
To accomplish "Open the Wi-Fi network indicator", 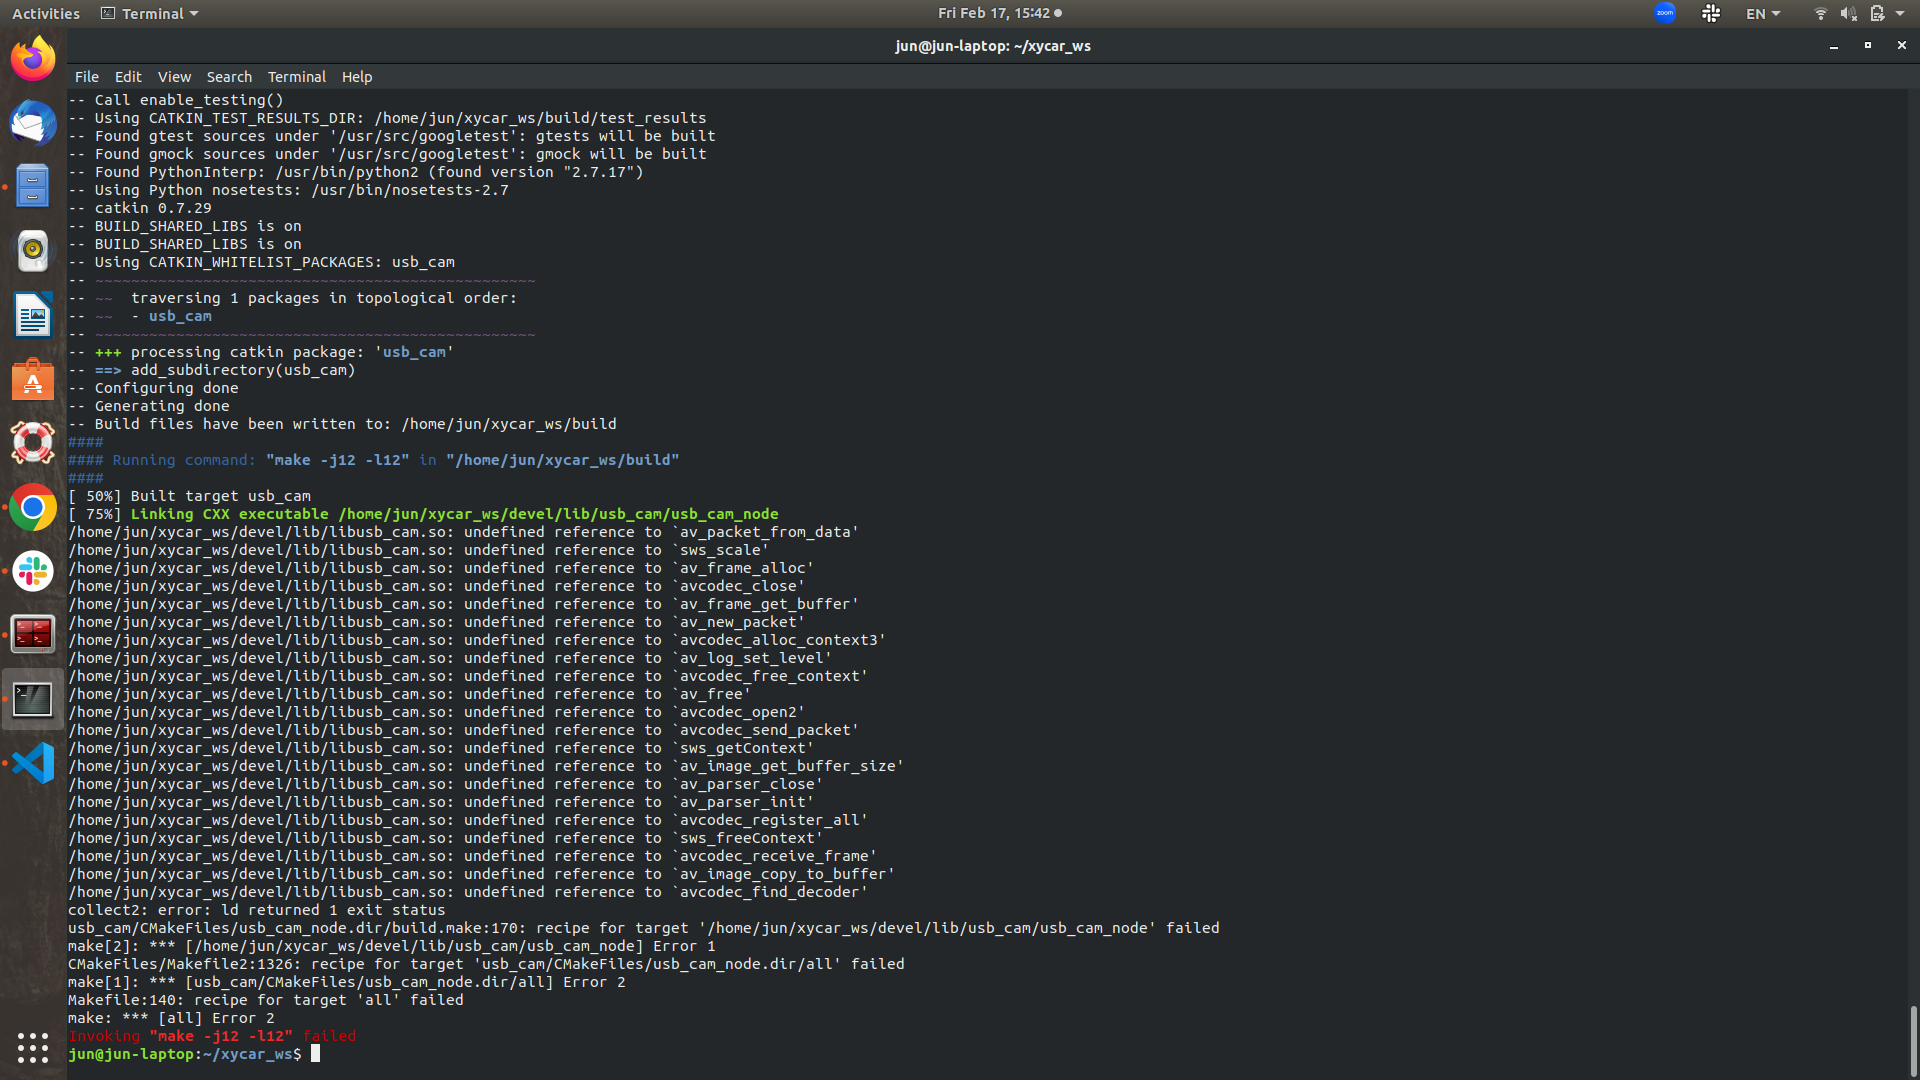I will tap(1820, 13).
